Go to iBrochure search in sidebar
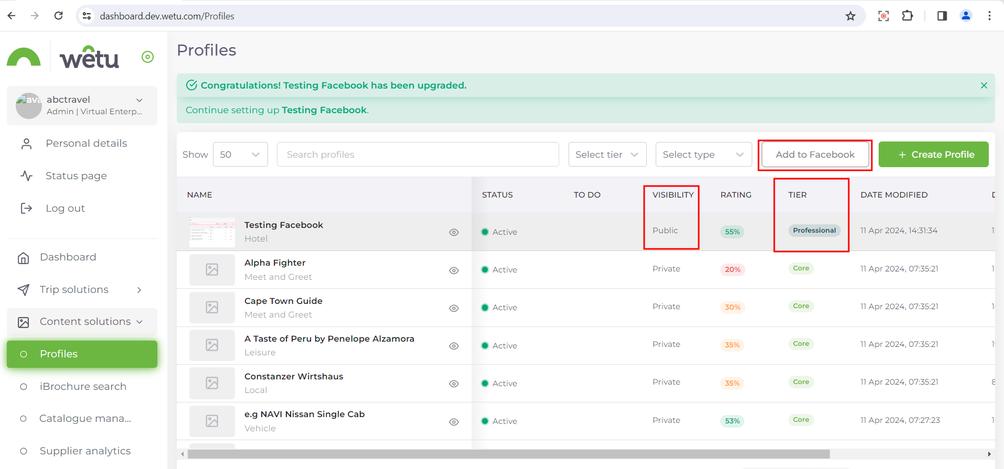 pos(83,386)
